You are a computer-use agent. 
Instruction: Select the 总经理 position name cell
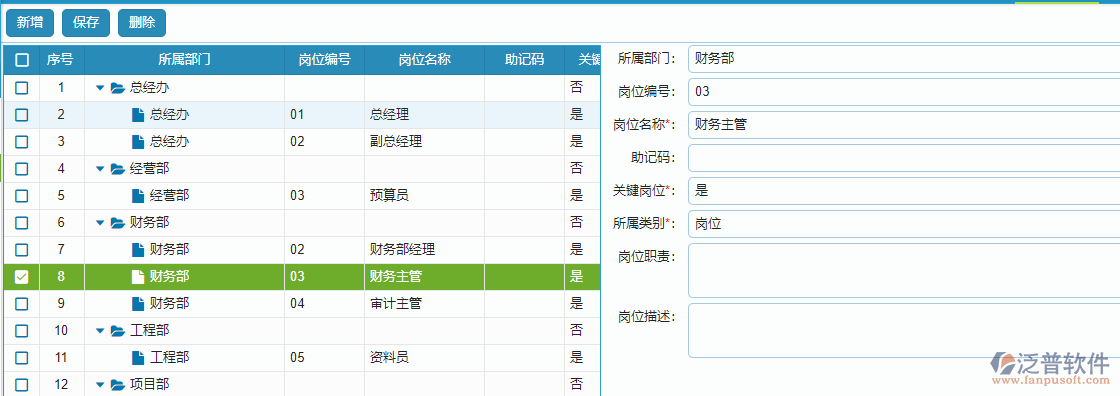[424, 114]
